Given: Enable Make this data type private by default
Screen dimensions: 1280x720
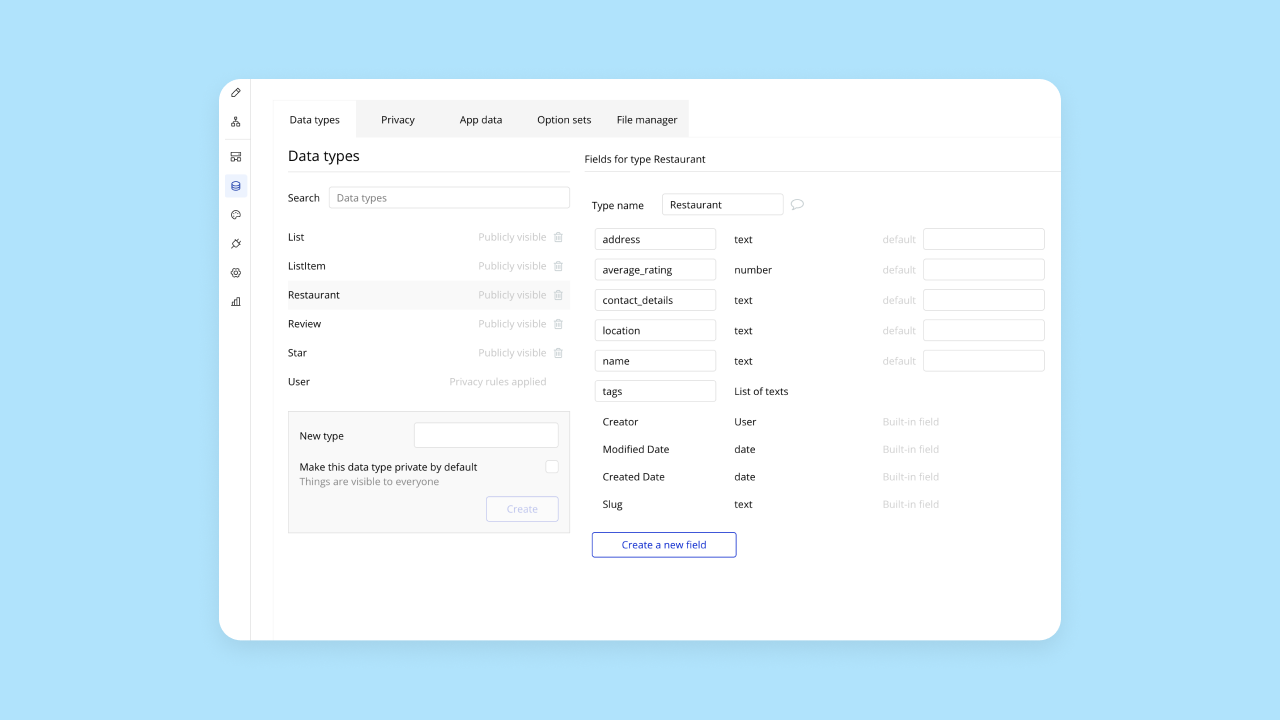Looking at the screenshot, I should pos(551,466).
